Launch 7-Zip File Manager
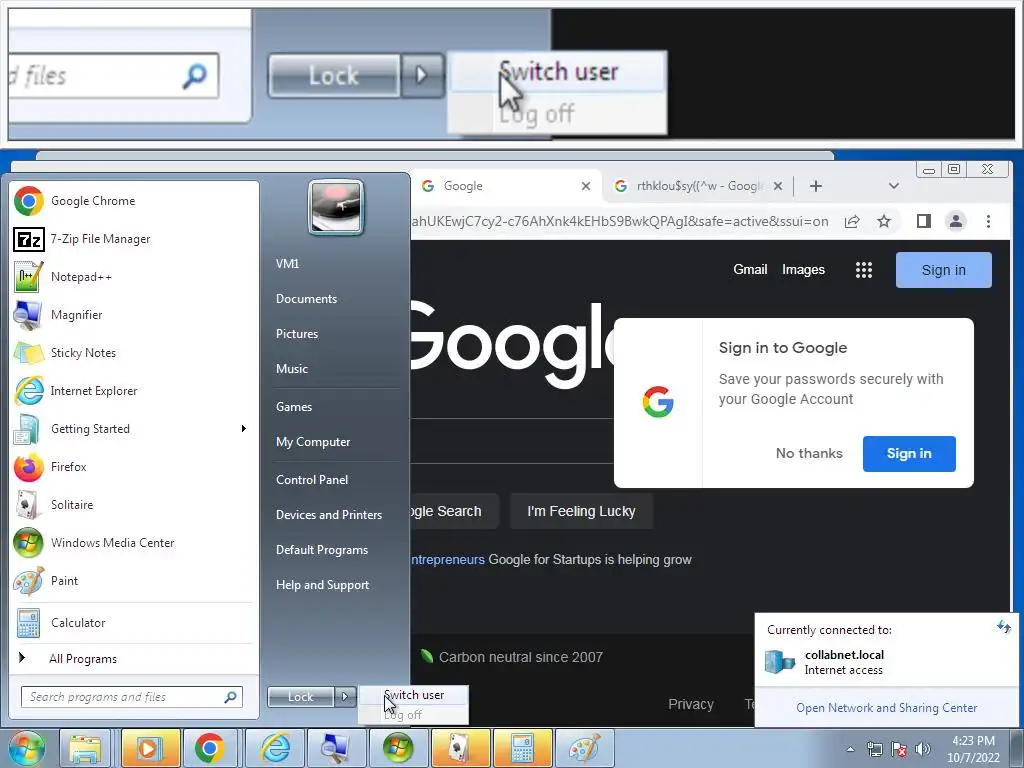The height and width of the screenshot is (768, 1024). pos(133,239)
